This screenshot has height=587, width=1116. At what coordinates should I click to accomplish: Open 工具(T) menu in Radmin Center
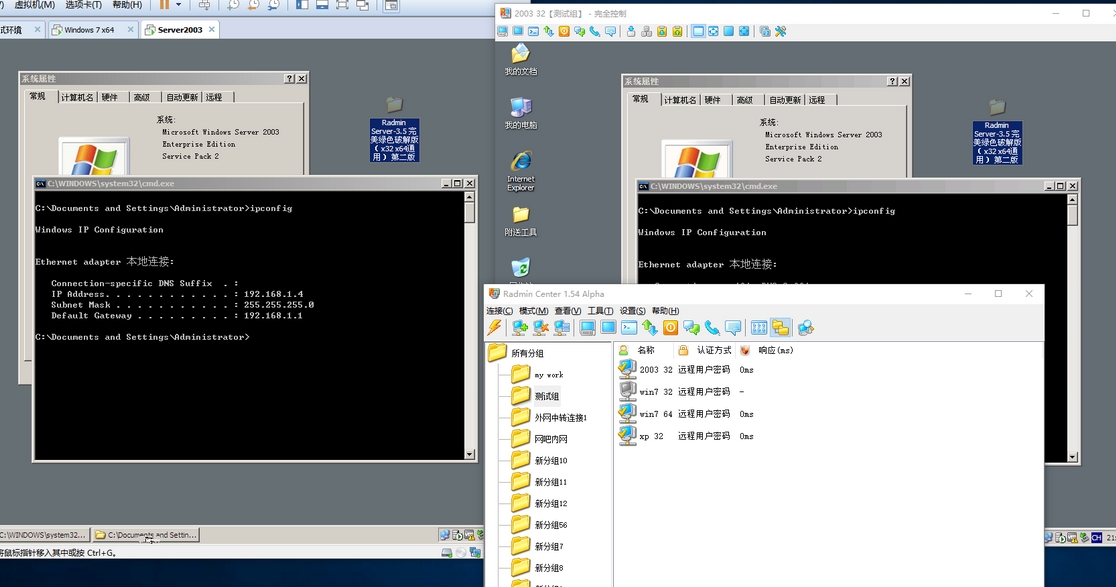[x=600, y=311]
